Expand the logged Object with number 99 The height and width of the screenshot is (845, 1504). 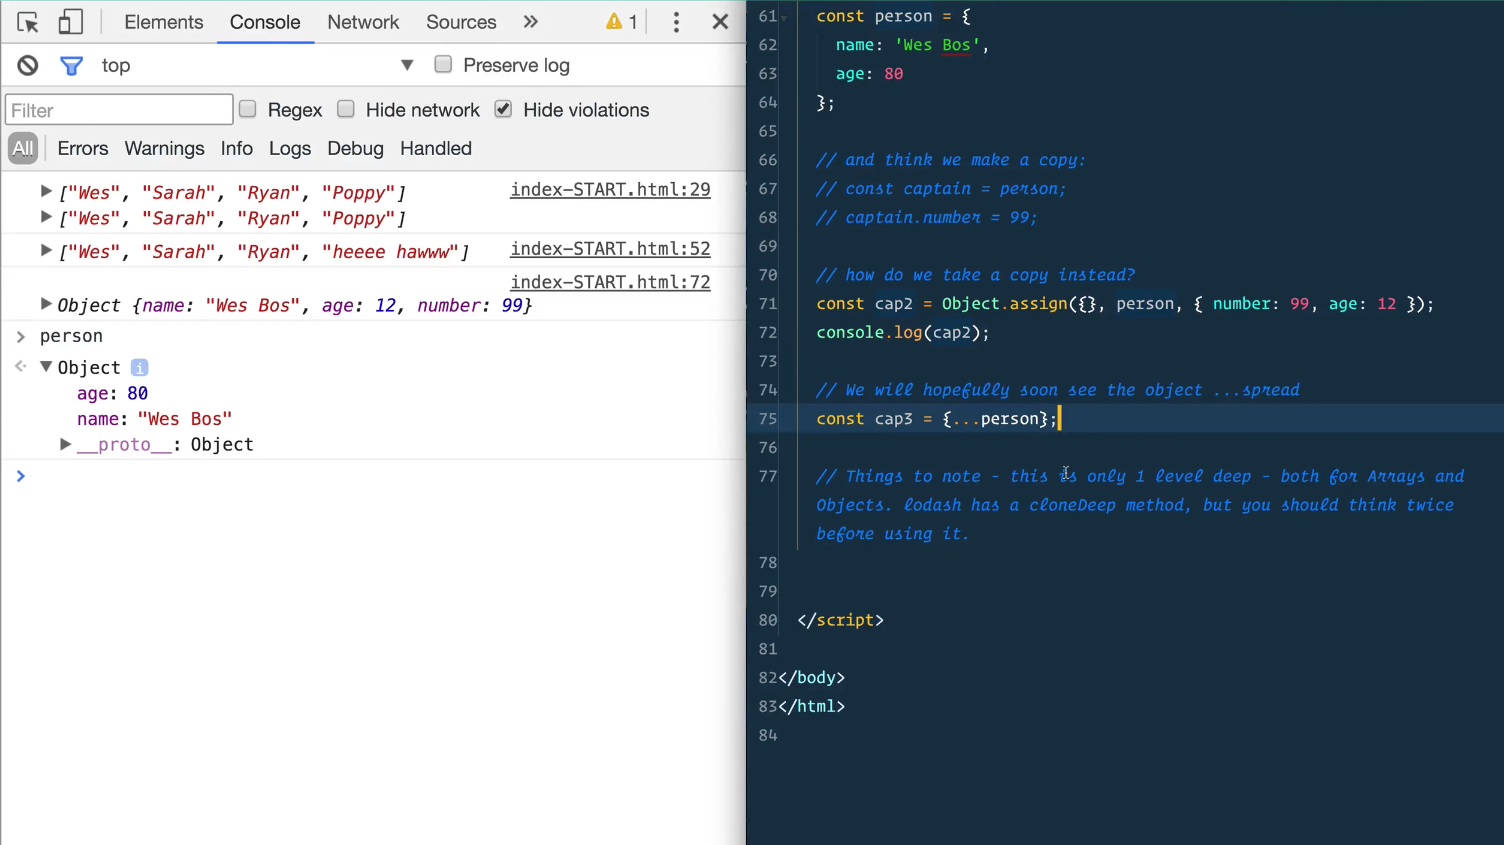[x=46, y=303]
